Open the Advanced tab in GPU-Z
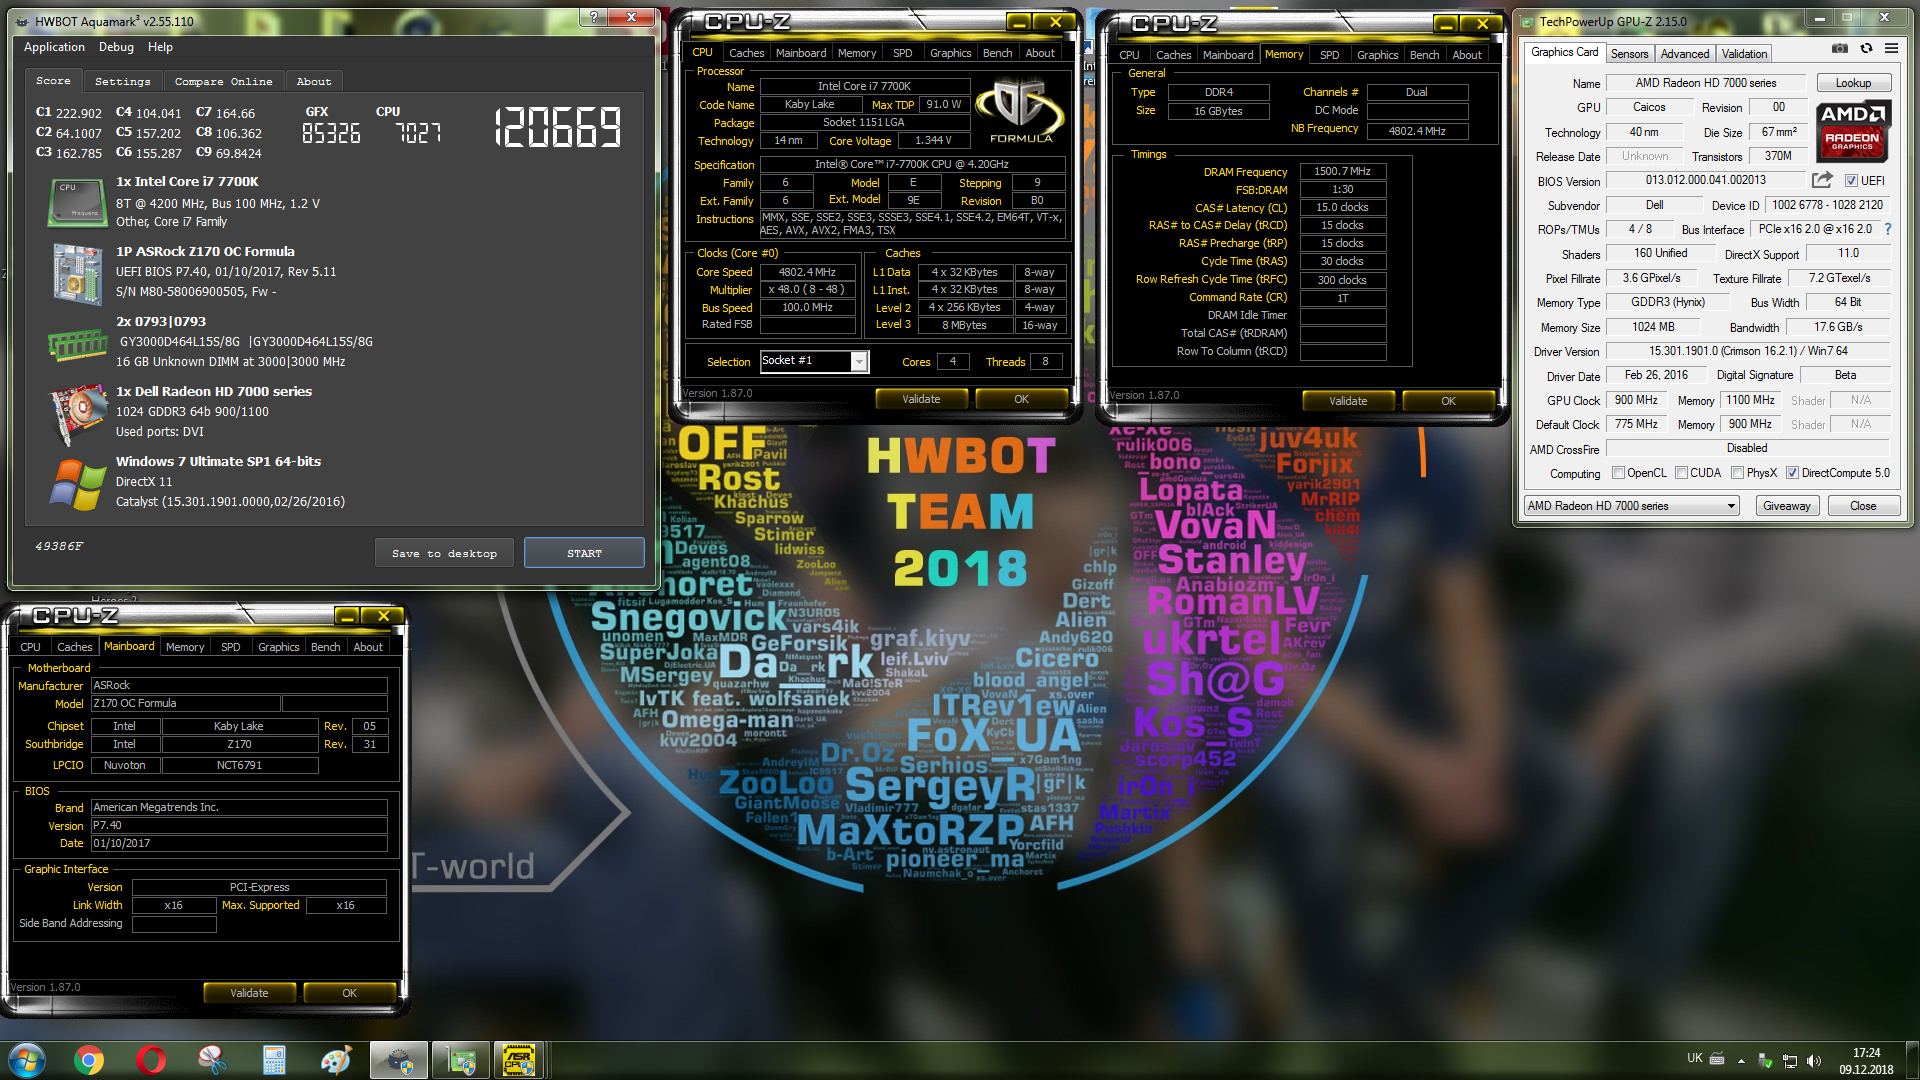 pos(1685,54)
